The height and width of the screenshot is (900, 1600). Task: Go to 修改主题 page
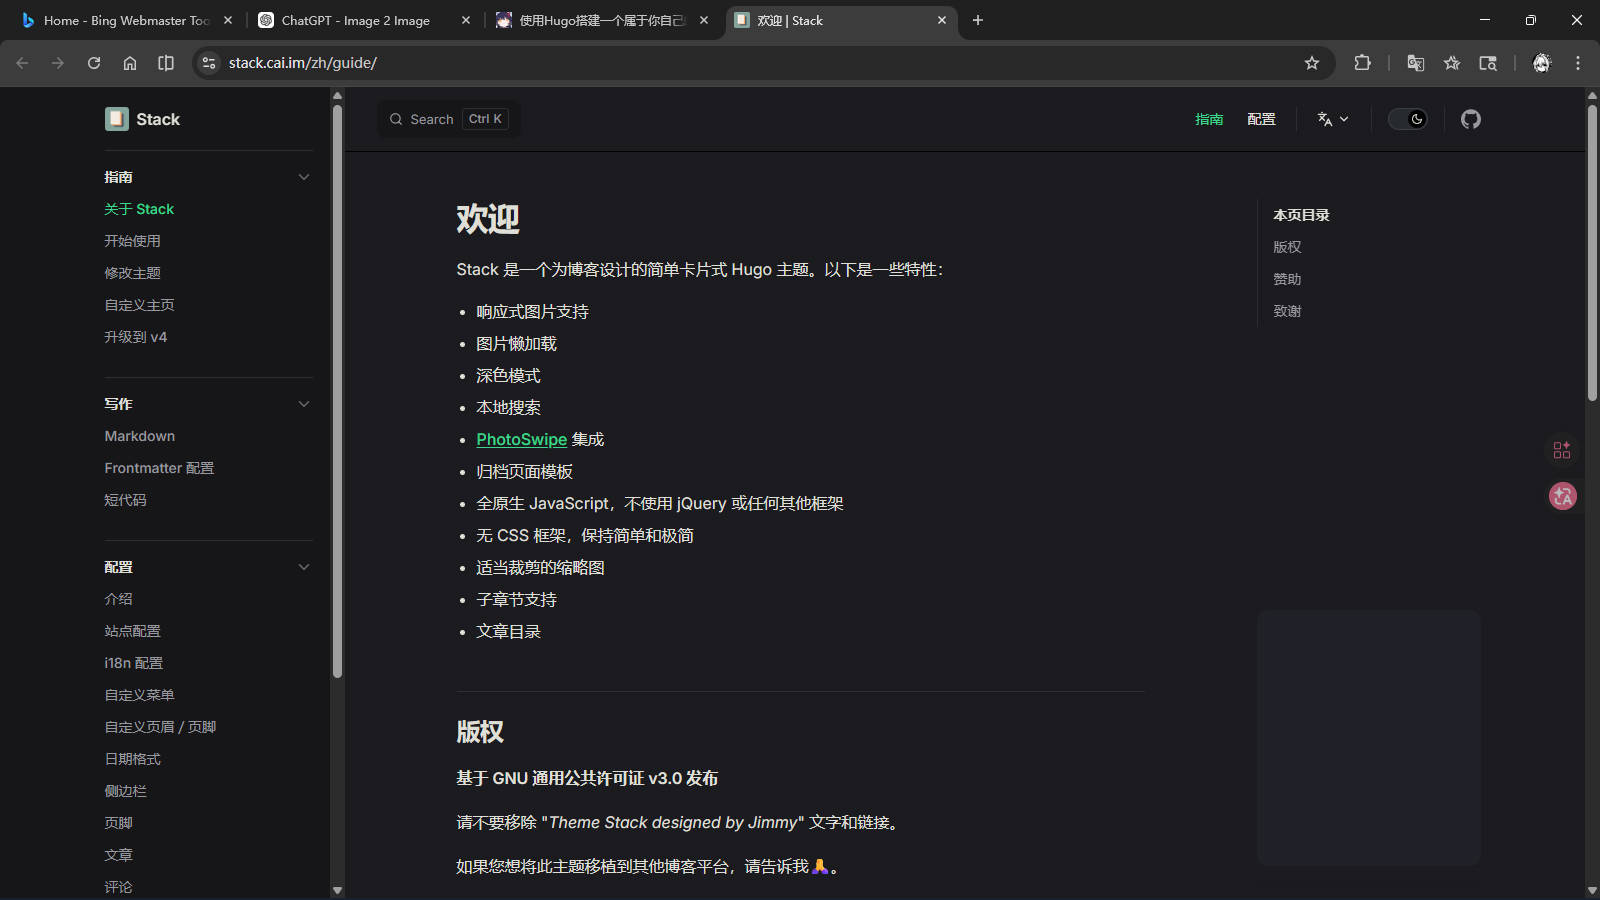(132, 273)
